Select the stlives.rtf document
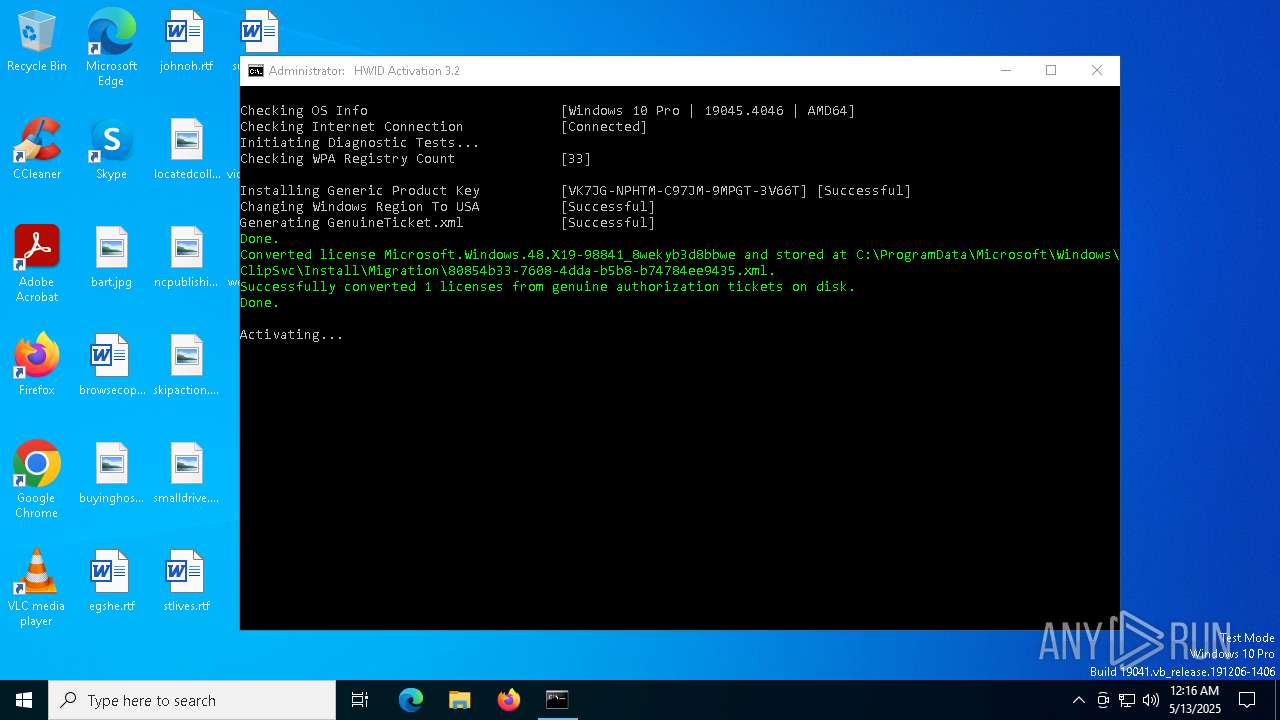 pyautogui.click(x=186, y=582)
